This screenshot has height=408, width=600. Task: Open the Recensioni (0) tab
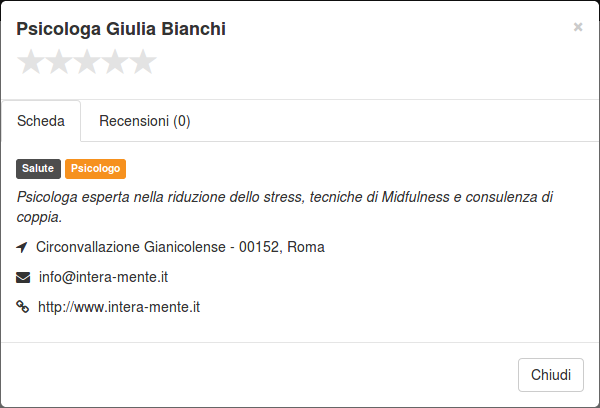tap(145, 121)
